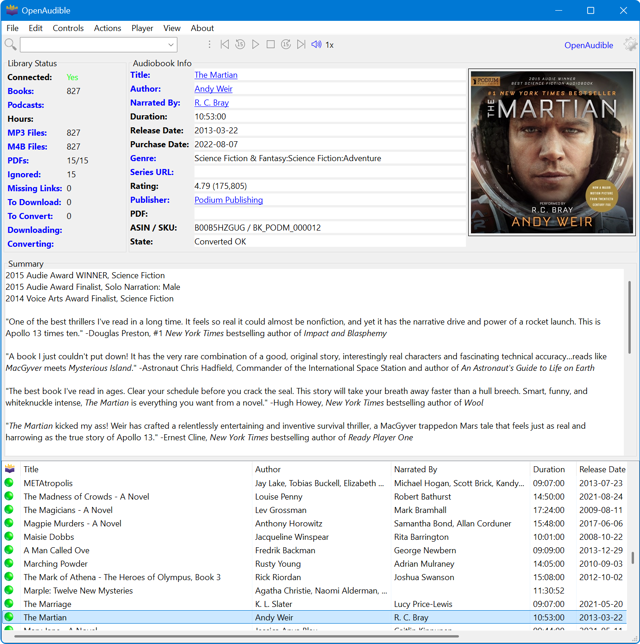
Task: Sort the list by Title column
Action: pyautogui.click(x=136, y=469)
